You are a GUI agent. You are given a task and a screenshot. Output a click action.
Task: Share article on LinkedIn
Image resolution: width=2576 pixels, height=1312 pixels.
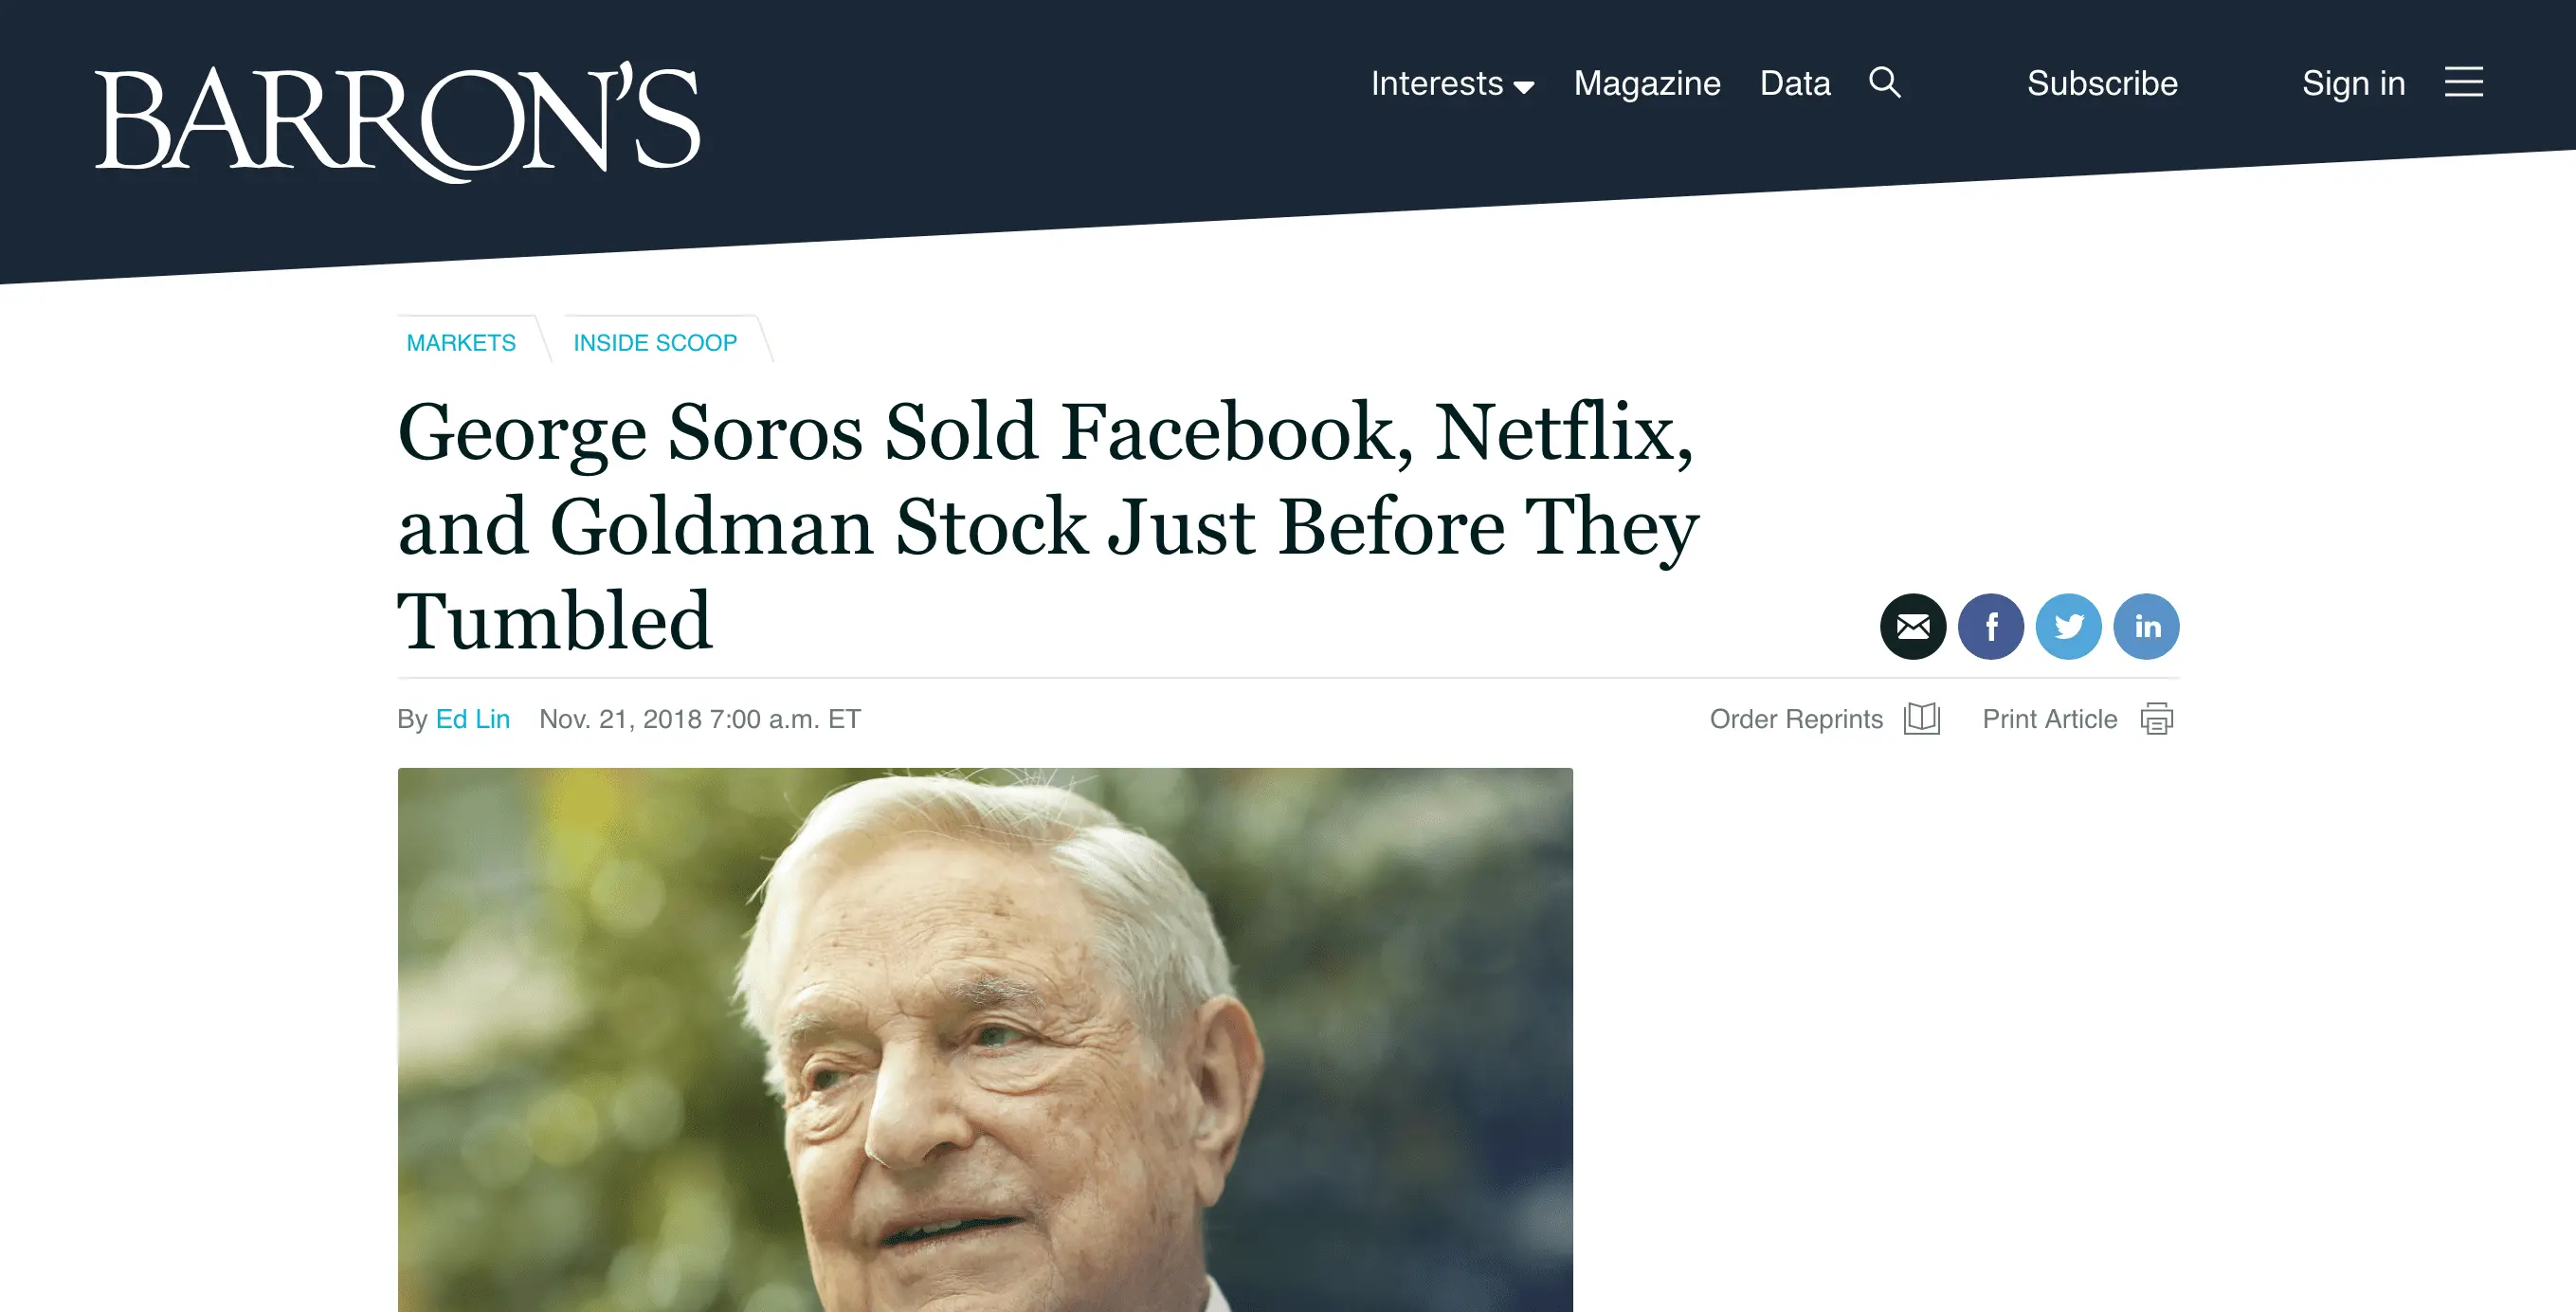pyautogui.click(x=2146, y=627)
